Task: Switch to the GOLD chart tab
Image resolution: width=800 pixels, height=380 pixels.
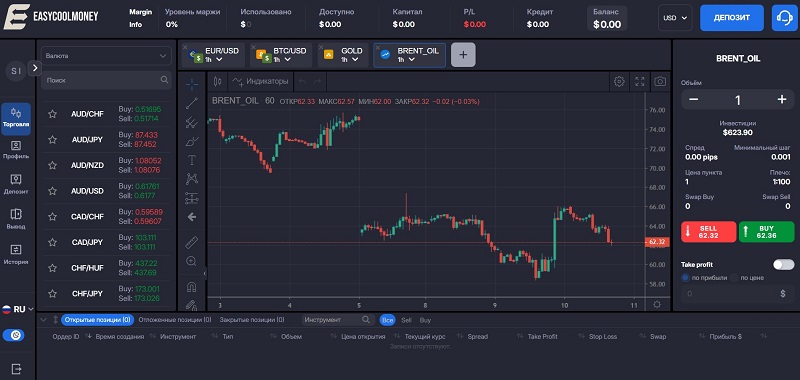Action: click(343, 55)
